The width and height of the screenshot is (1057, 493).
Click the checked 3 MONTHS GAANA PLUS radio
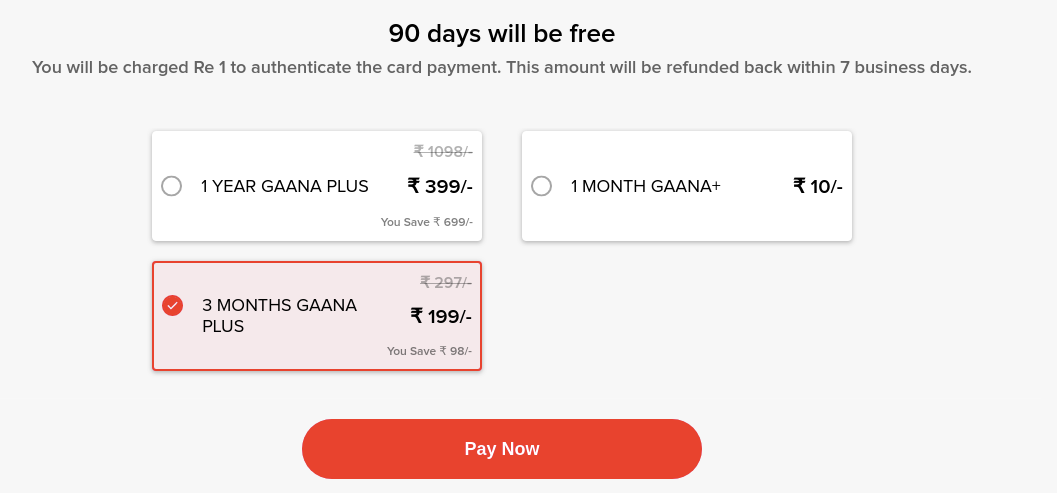[x=173, y=306]
